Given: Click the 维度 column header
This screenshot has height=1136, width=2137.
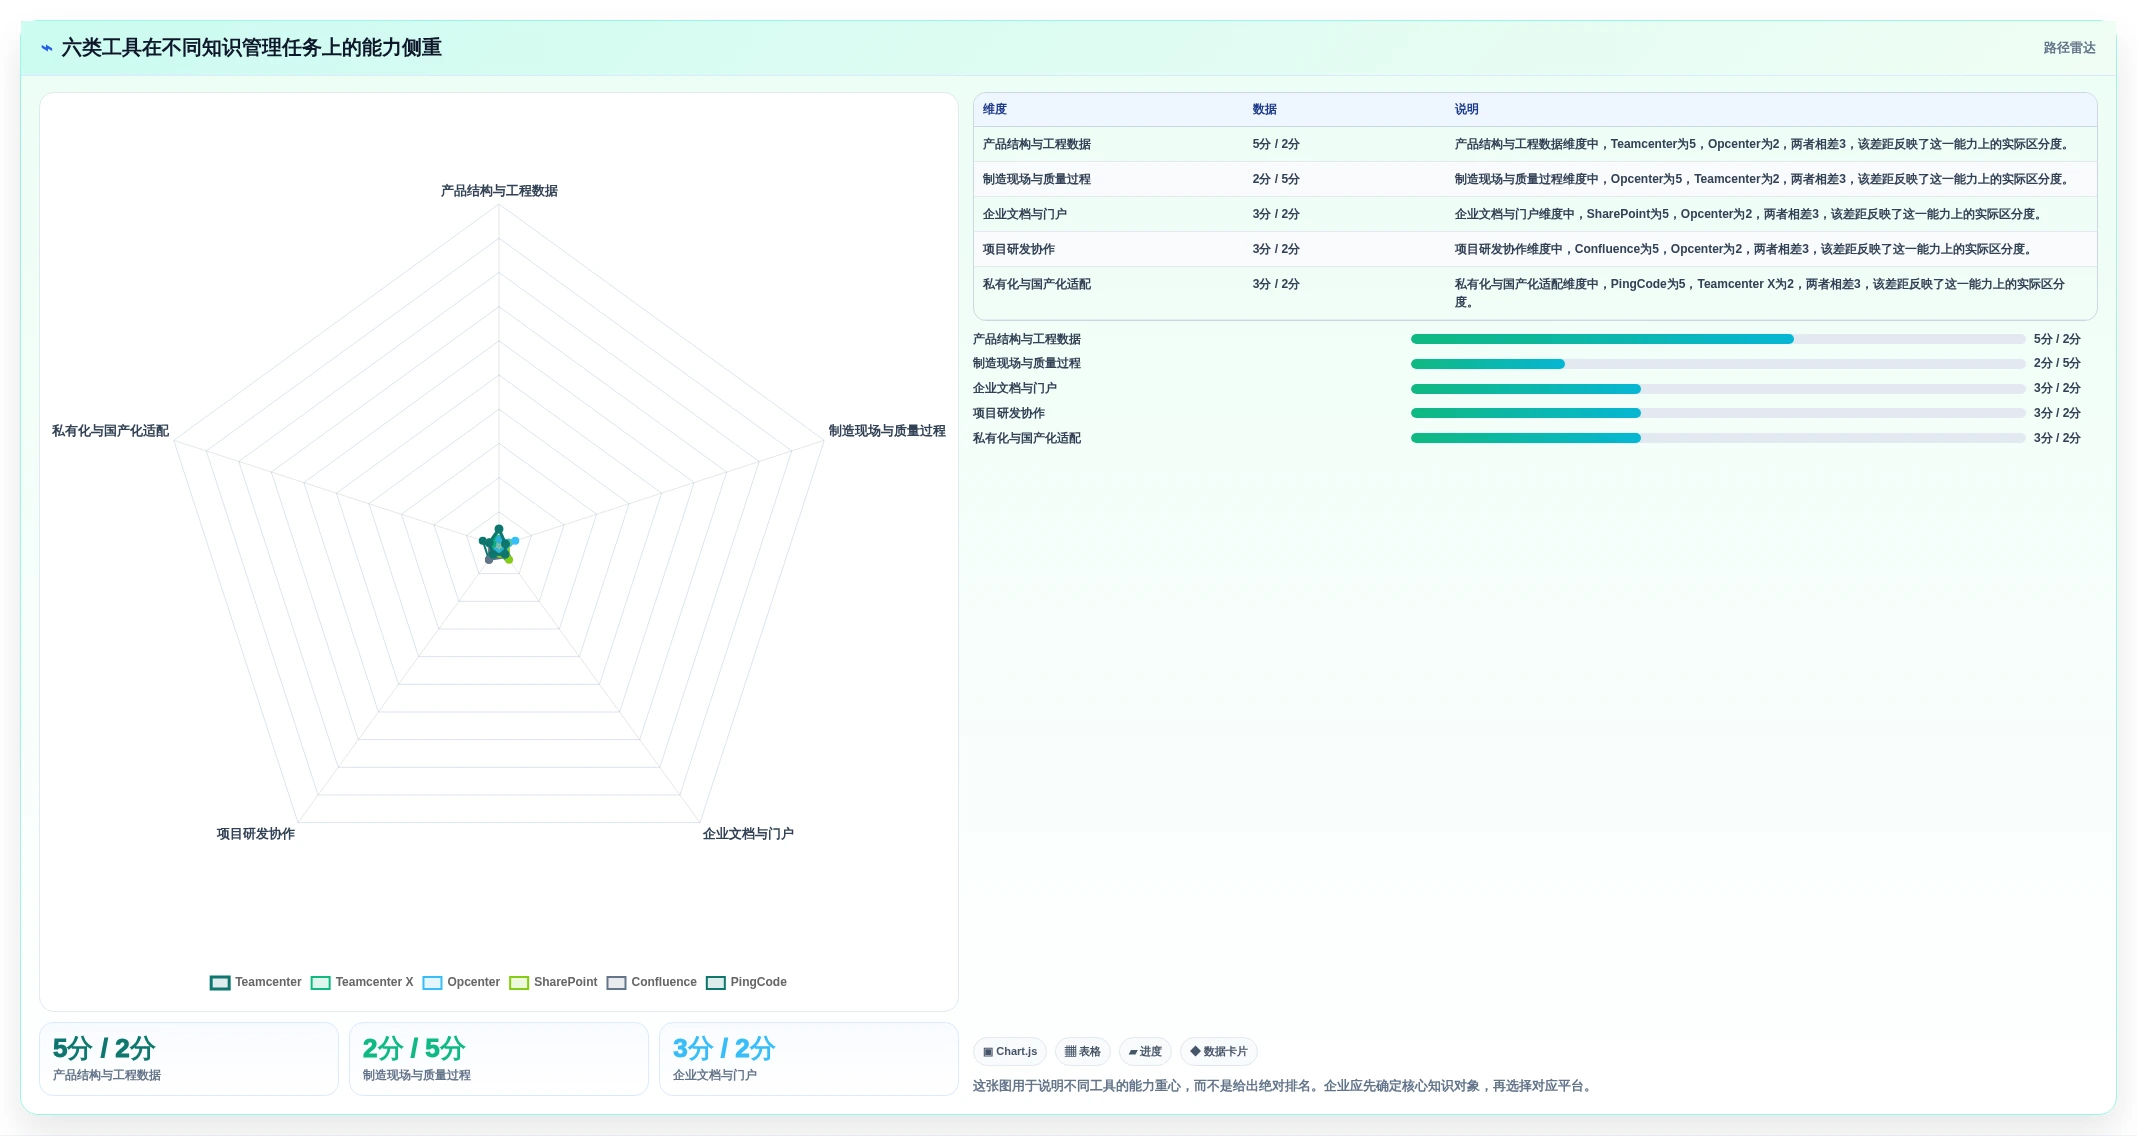Looking at the screenshot, I should 995,110.
